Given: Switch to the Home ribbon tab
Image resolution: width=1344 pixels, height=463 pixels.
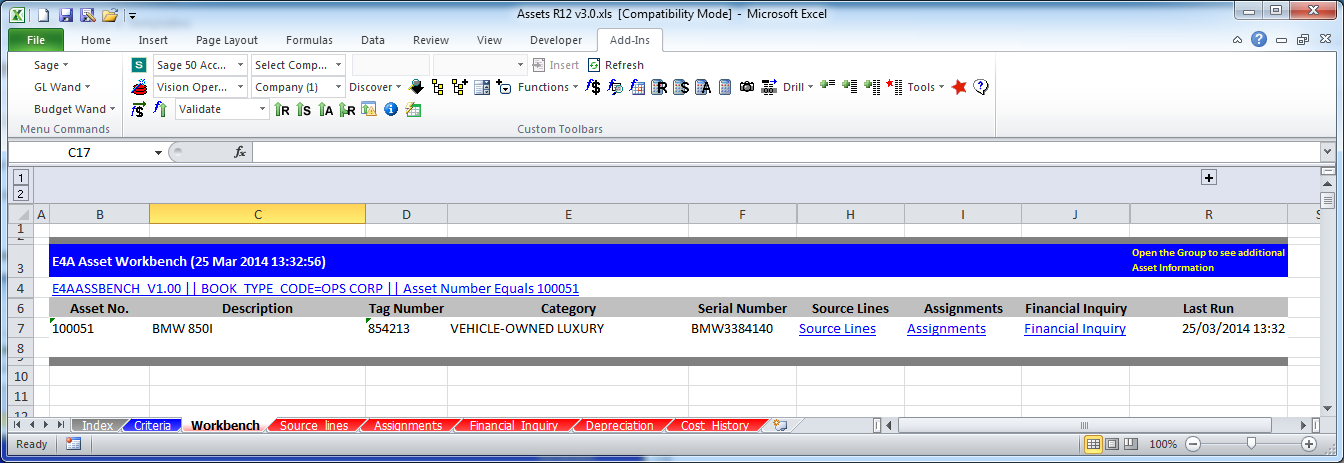Looking at the screenshot, I should tap(96, 40).
